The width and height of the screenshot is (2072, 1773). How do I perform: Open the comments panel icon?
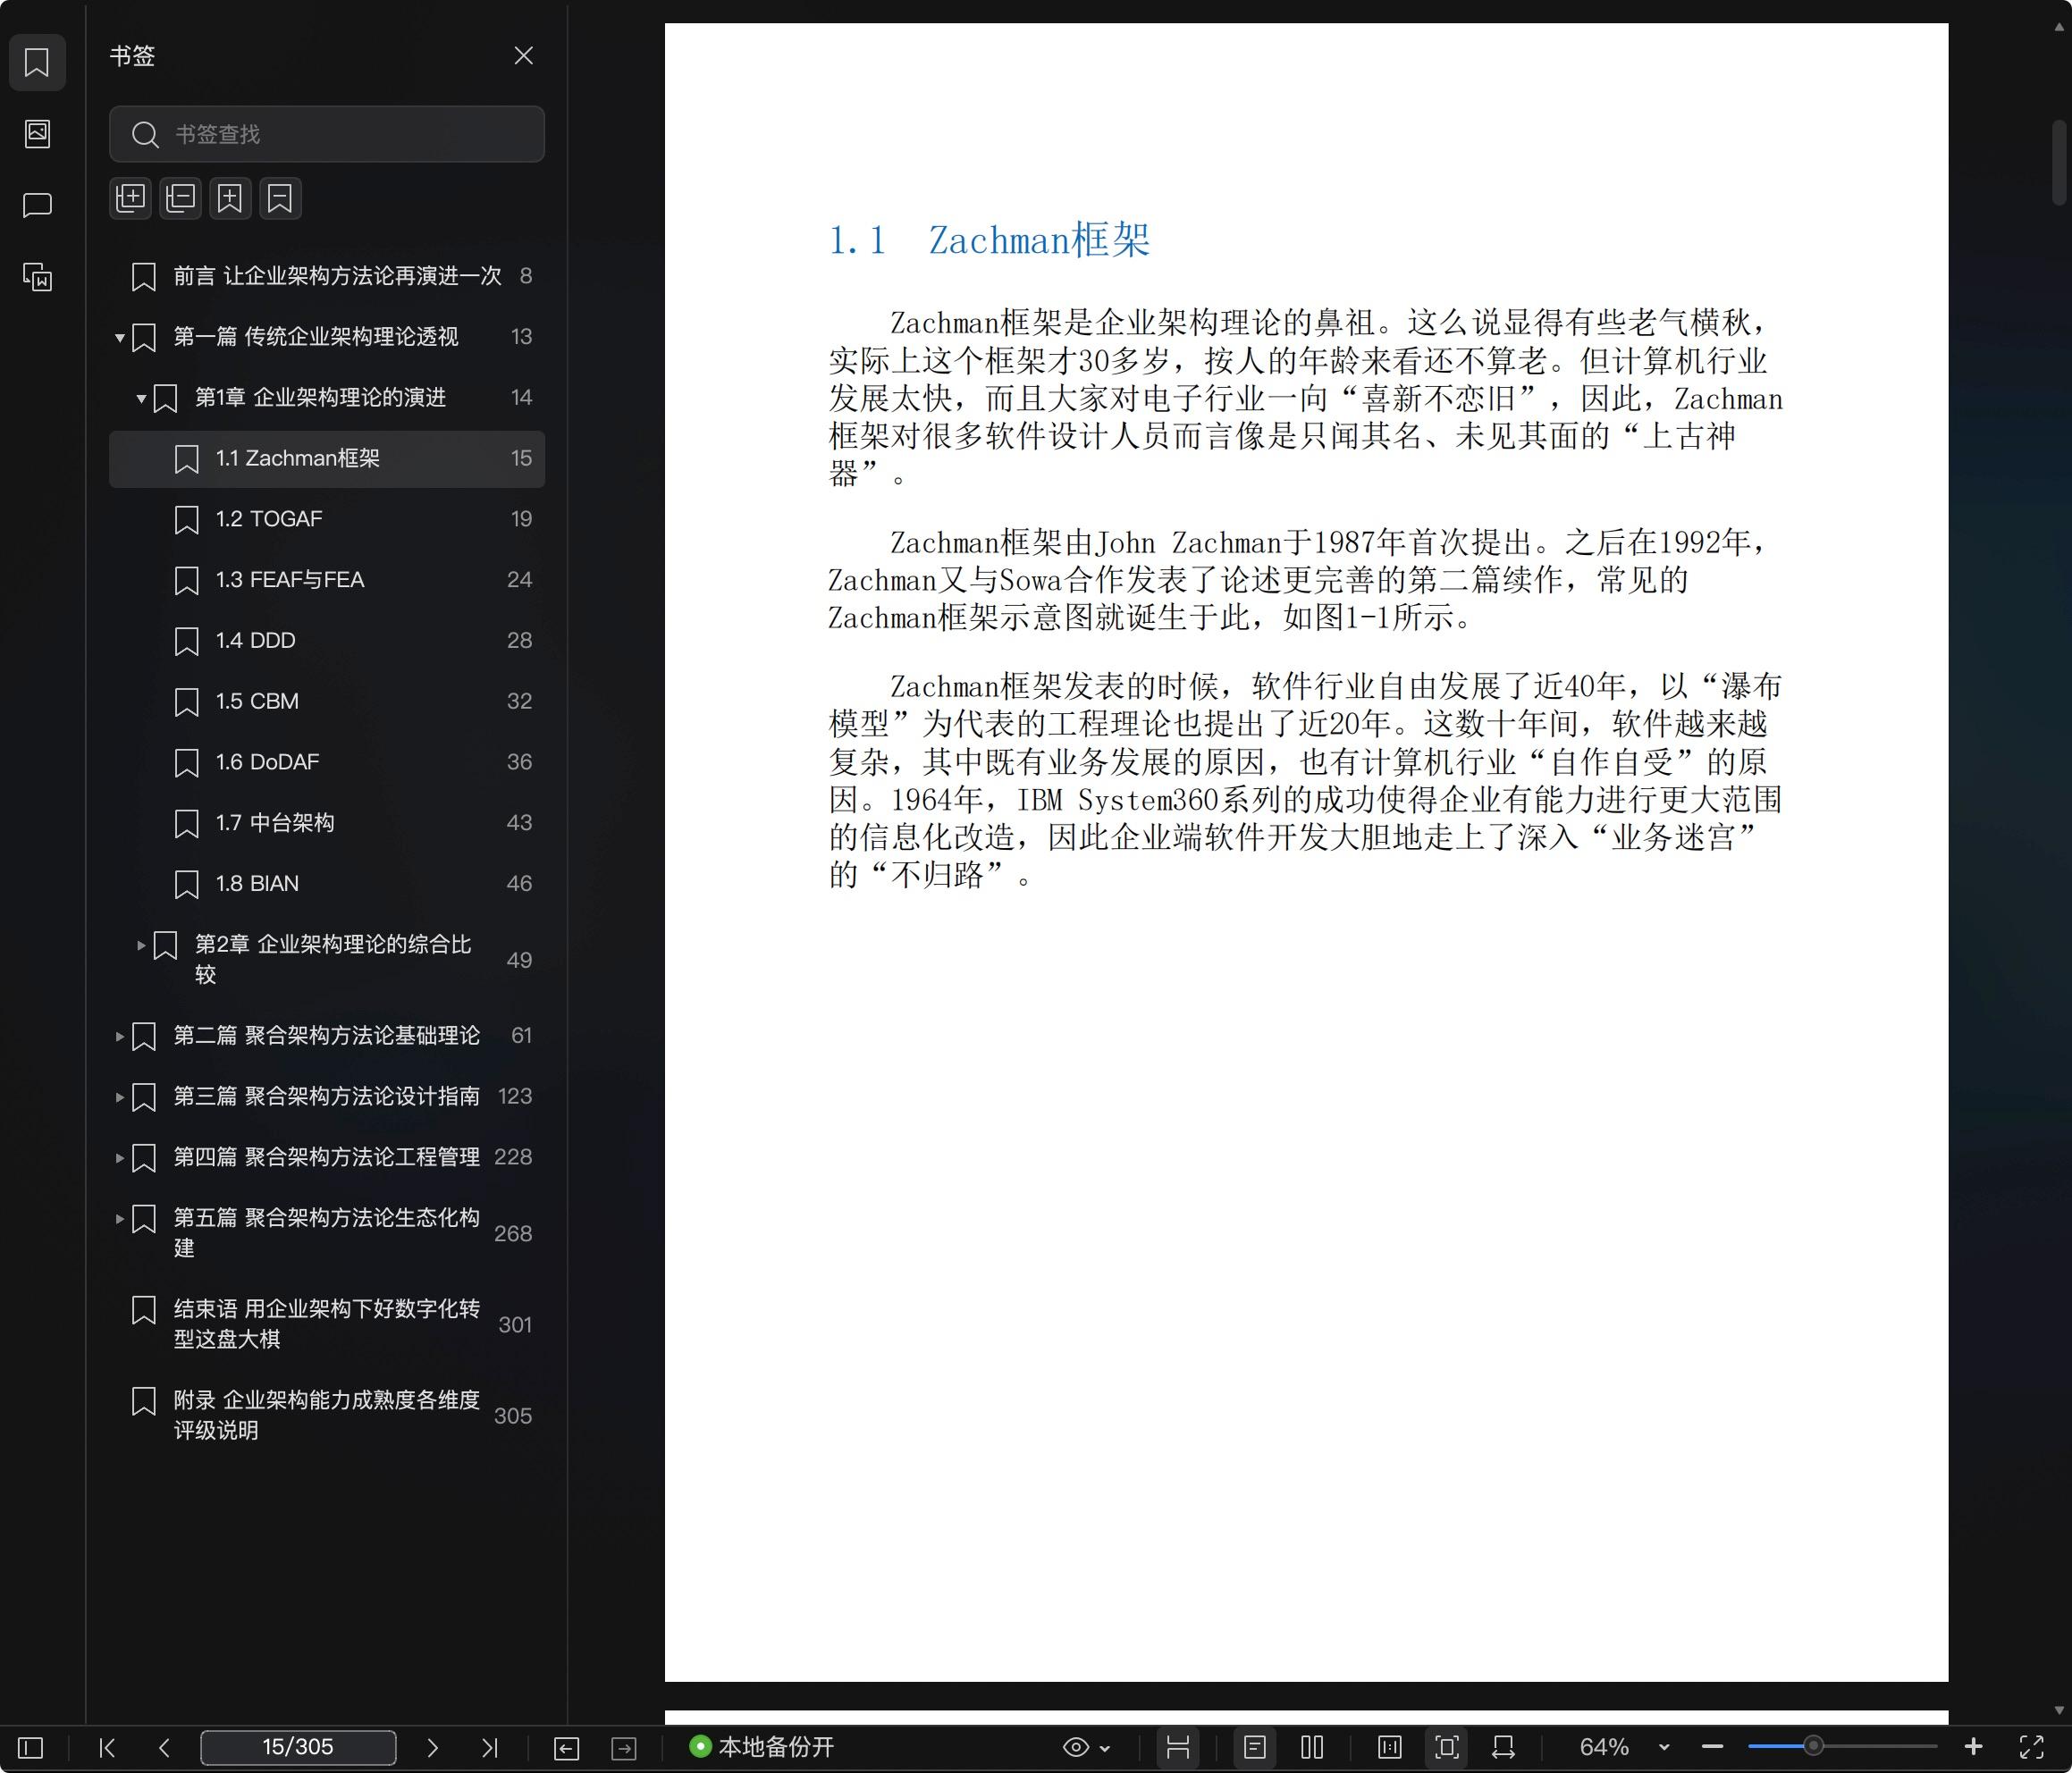click(x=37, y=205)
